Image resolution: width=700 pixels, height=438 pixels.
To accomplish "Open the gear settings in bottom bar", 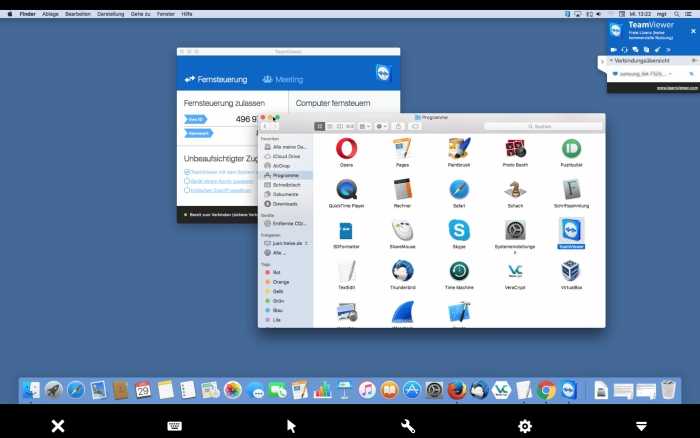I will 525,426.
